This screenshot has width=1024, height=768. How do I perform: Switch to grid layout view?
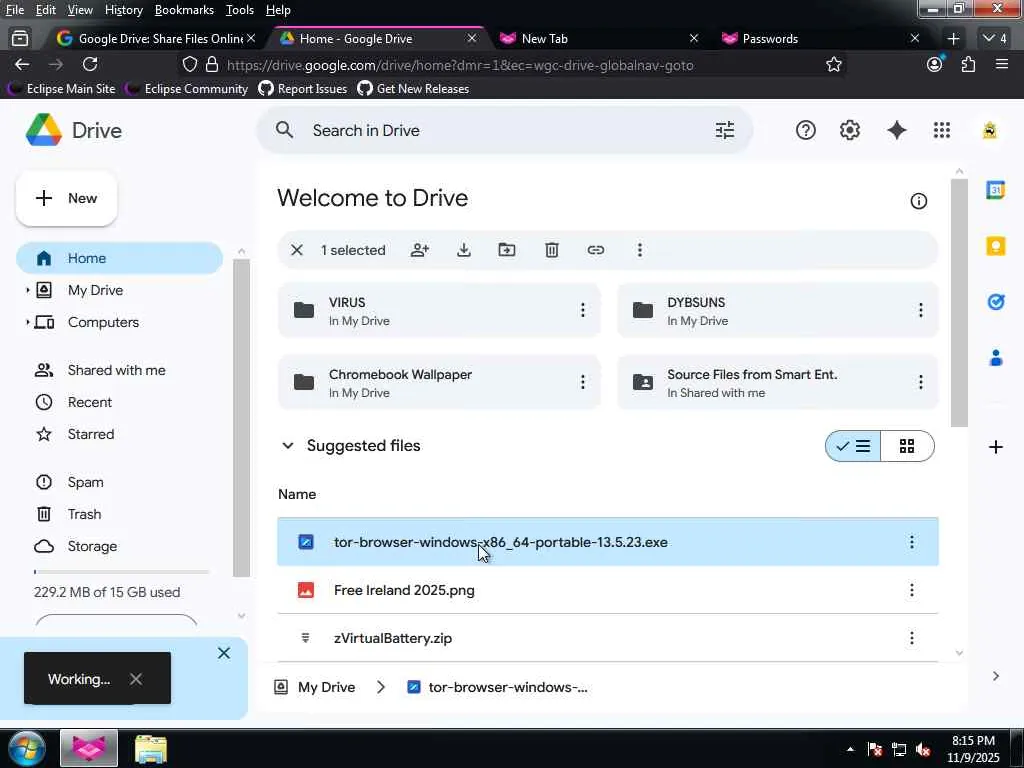[907, 446]
